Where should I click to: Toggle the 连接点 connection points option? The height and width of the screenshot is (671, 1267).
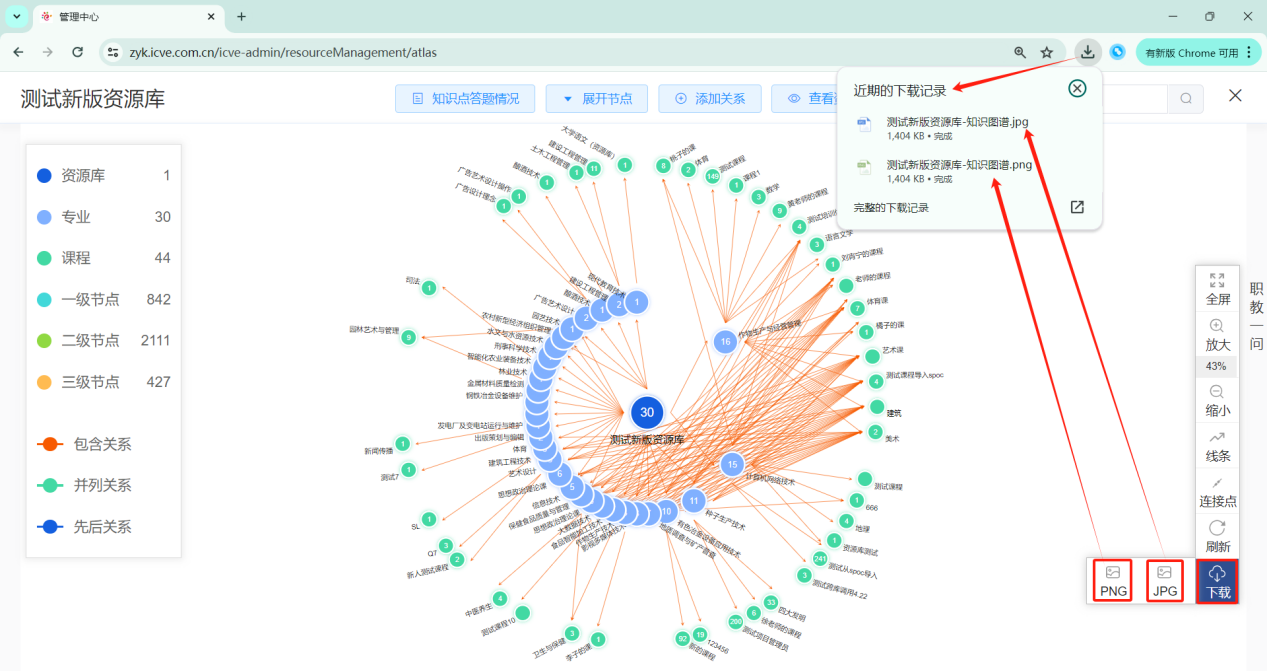1217,490
